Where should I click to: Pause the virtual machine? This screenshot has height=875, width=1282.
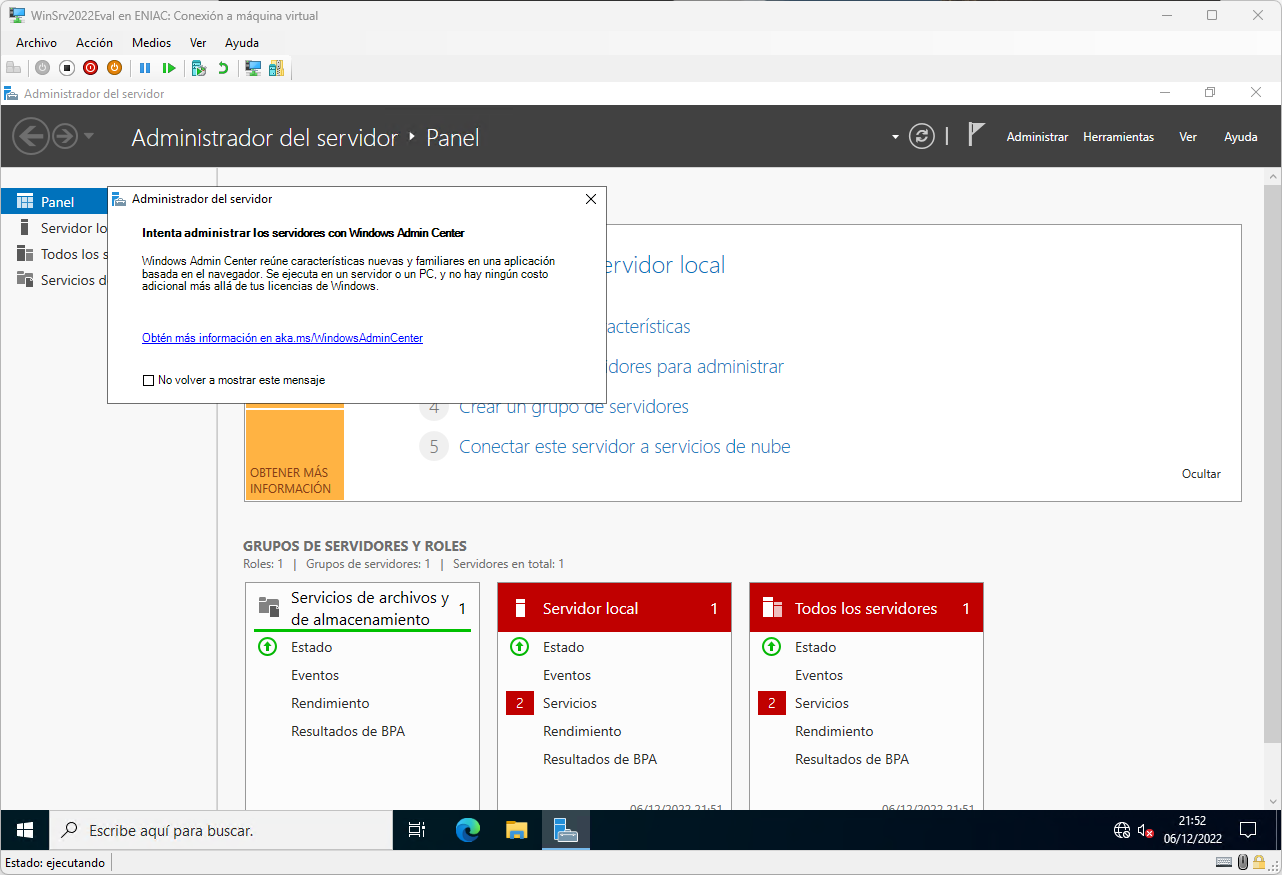145,68
